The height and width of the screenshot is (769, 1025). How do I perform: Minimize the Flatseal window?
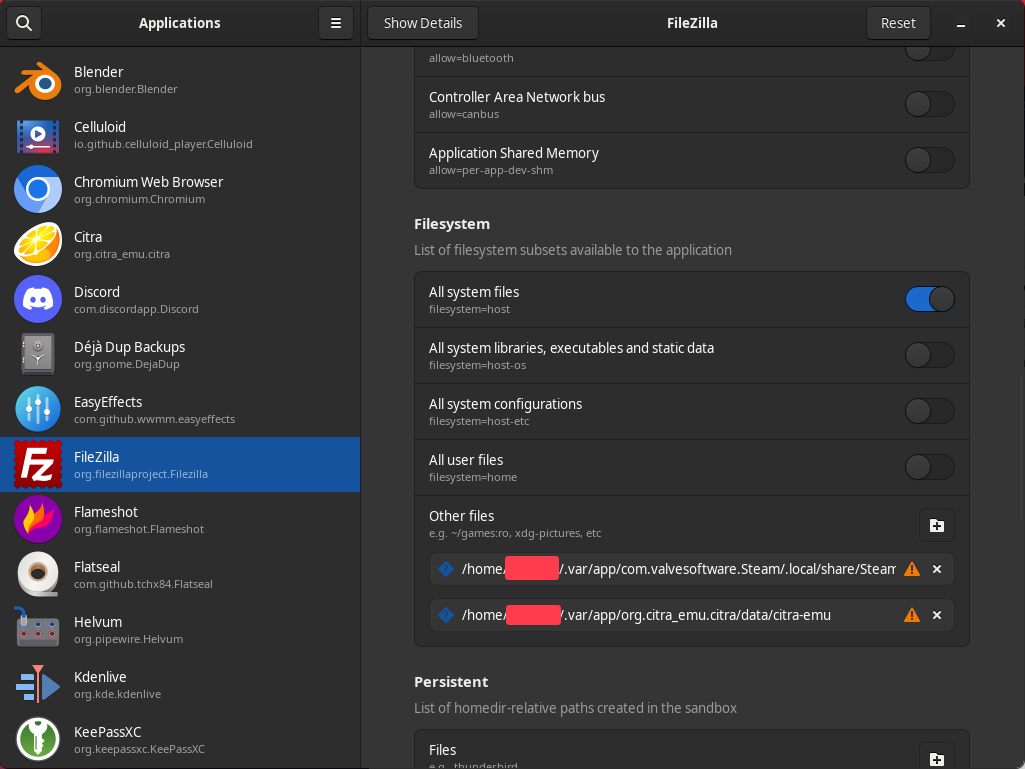click(960, 24)
